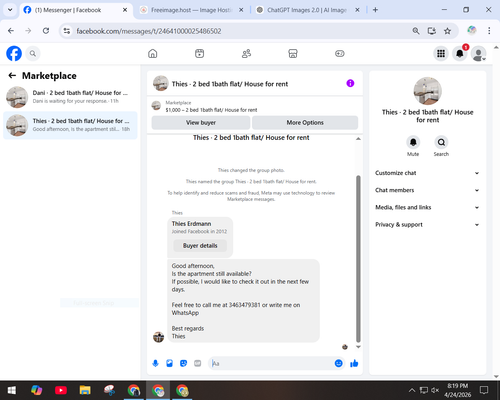Viewport: 500px width, 400px height.
Task: Open the Marketplace storefront icon
Action: point(293,53)
